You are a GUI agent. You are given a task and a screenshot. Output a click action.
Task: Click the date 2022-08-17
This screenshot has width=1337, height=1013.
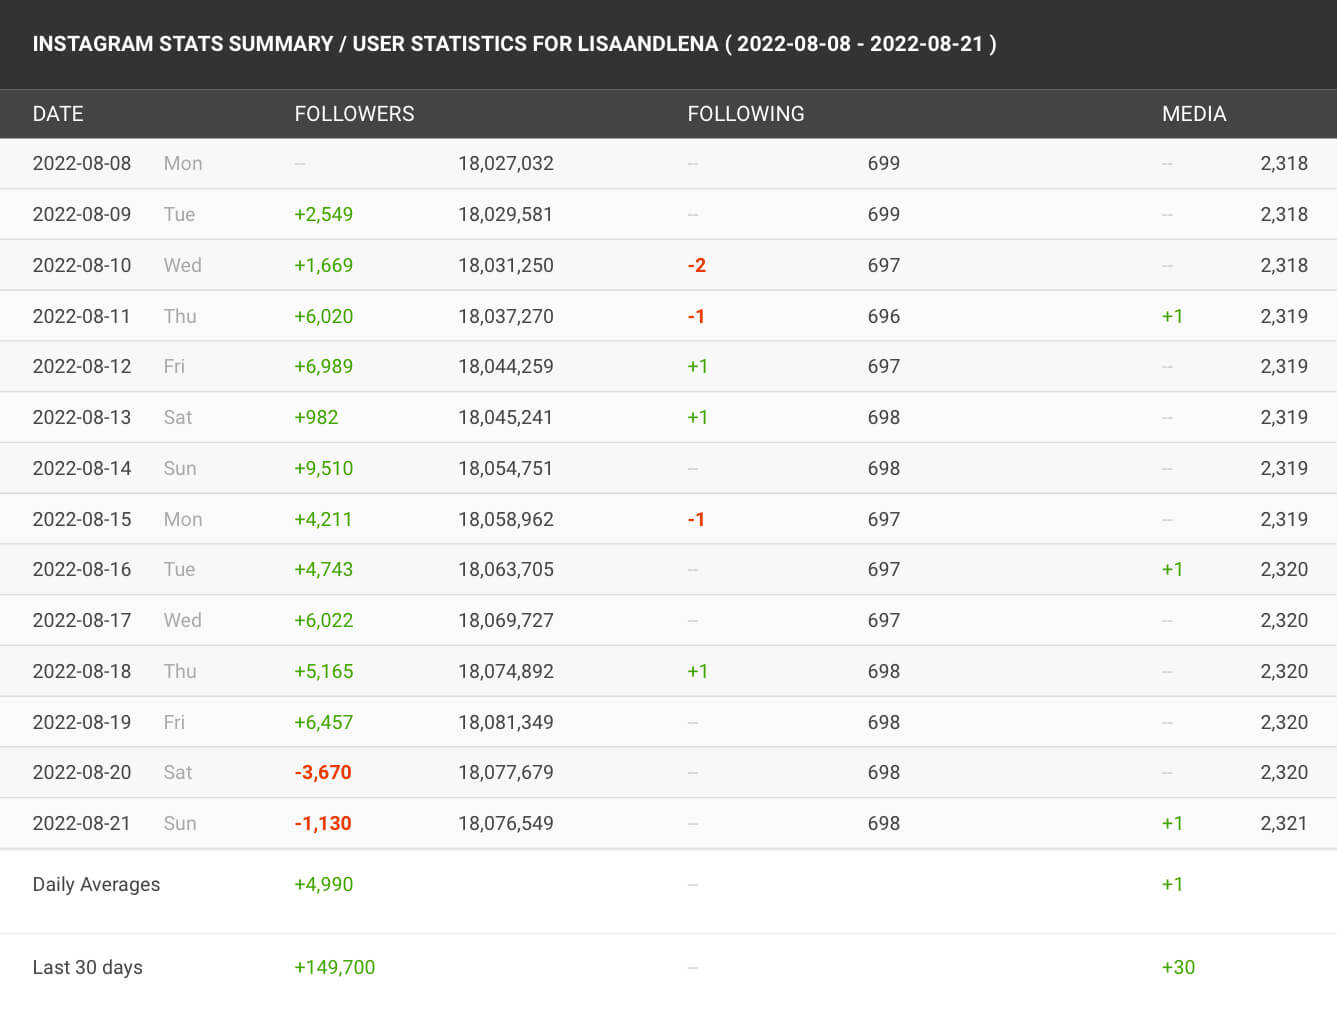(x=82, y=620)
